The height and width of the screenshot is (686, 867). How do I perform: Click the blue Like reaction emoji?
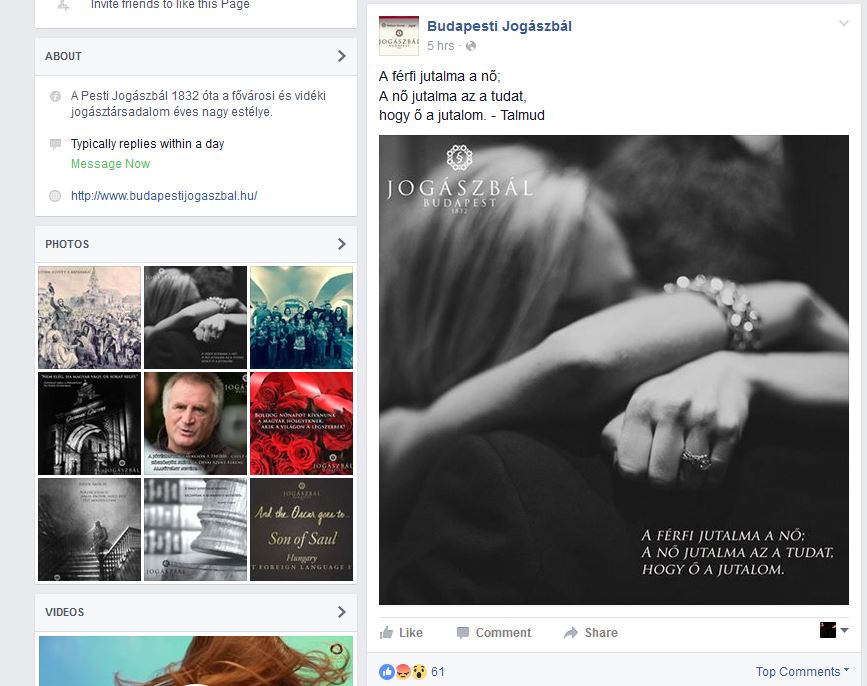385,672
